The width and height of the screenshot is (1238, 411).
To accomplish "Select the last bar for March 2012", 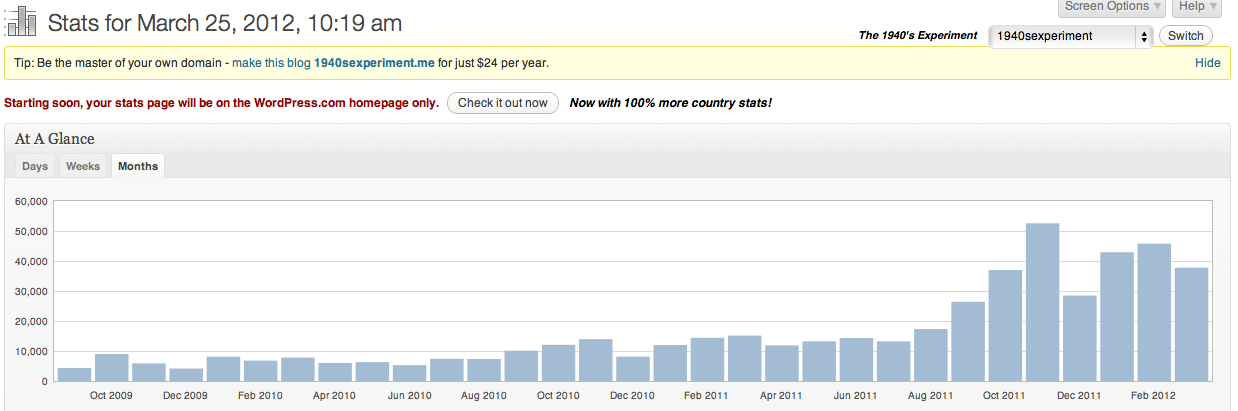I will click(x=1191, y=324).
